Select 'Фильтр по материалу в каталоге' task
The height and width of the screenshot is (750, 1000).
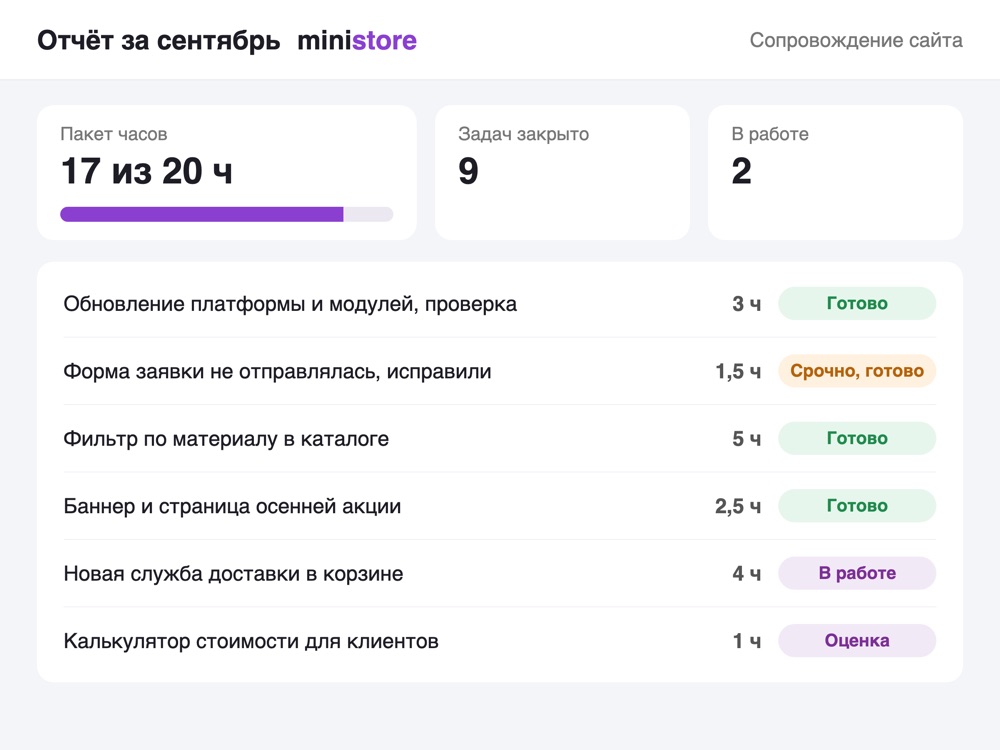coord(499,439)
